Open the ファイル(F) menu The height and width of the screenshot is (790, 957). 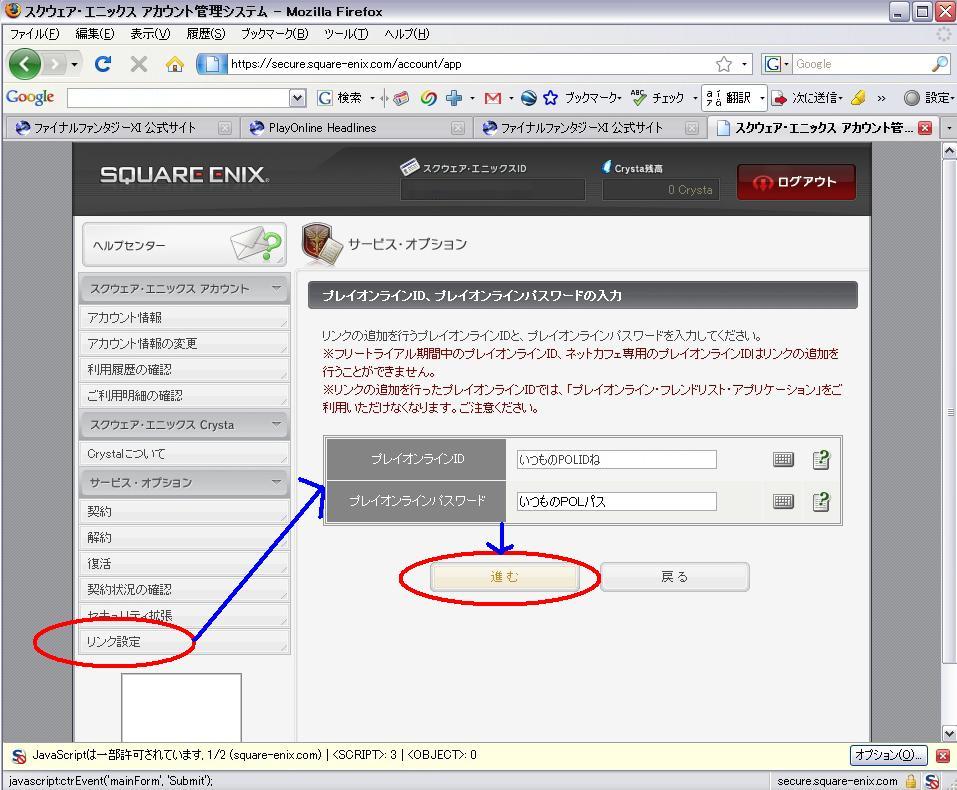coord(34,34)
